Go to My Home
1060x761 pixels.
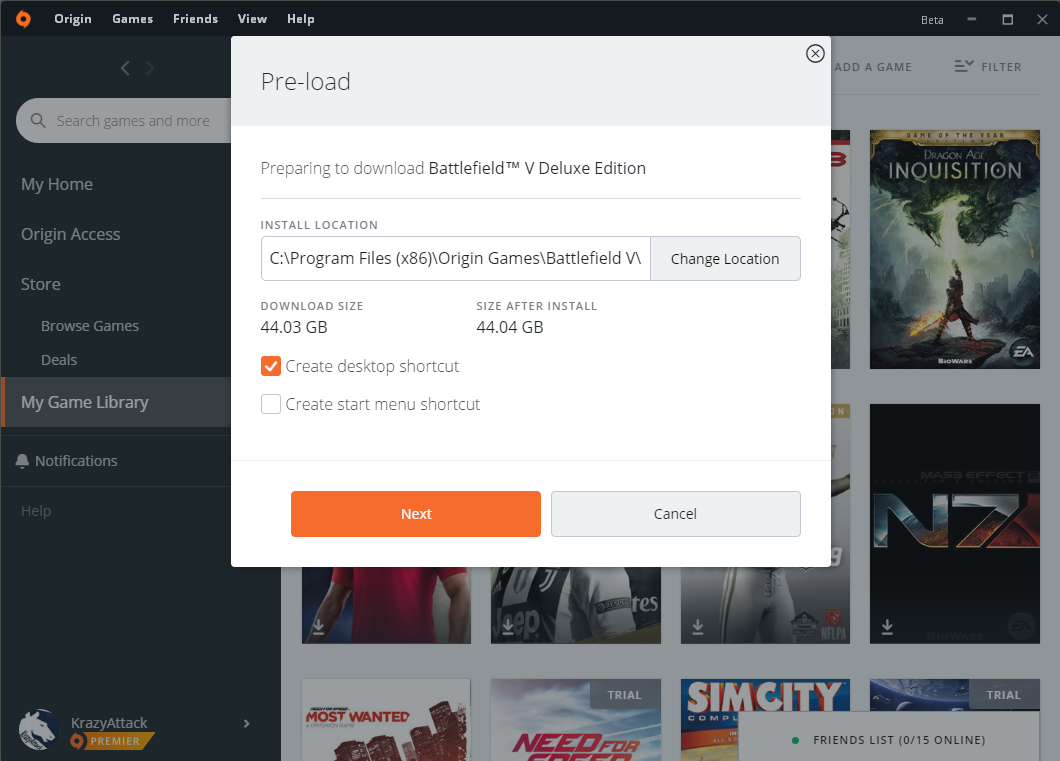point(57,184)
